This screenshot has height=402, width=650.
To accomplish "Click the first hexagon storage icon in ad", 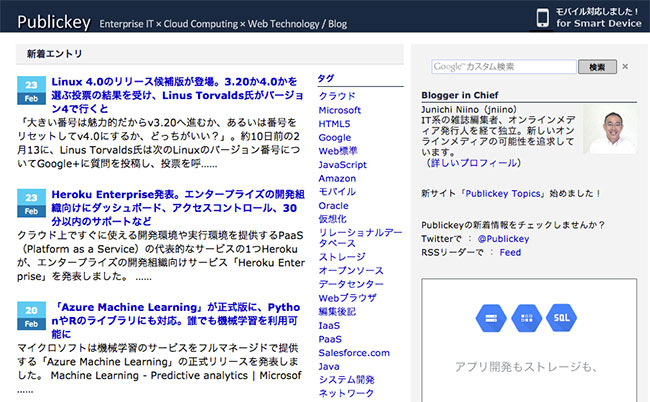I will [491, 318].
